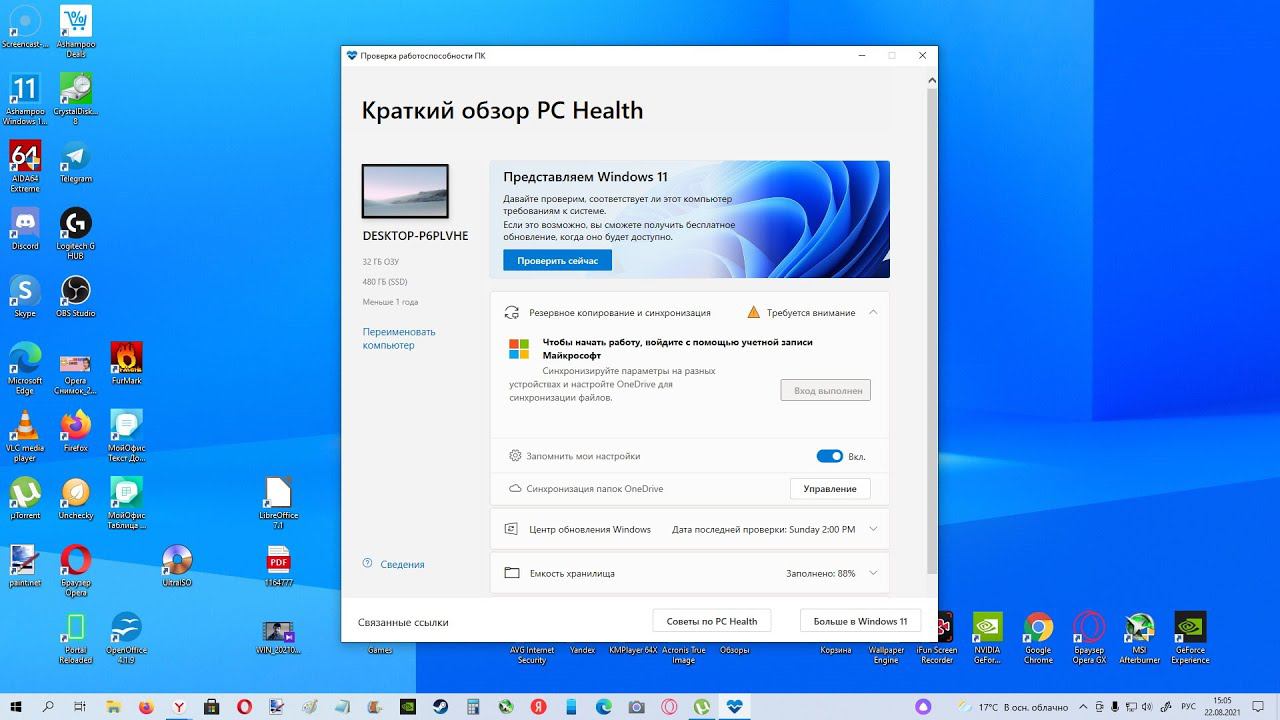Click the Google Chrome desktop icon
Screen dimensions: 1280x720
tap(1038, 638)
